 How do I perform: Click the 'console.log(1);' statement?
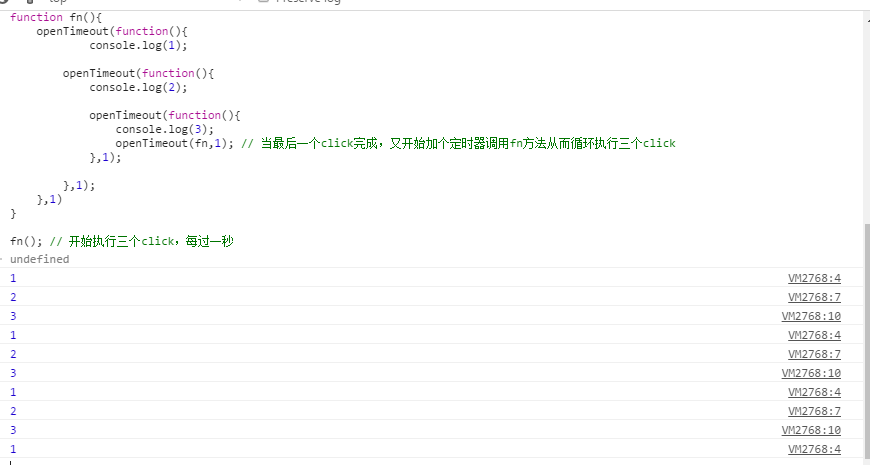point(139,46)
